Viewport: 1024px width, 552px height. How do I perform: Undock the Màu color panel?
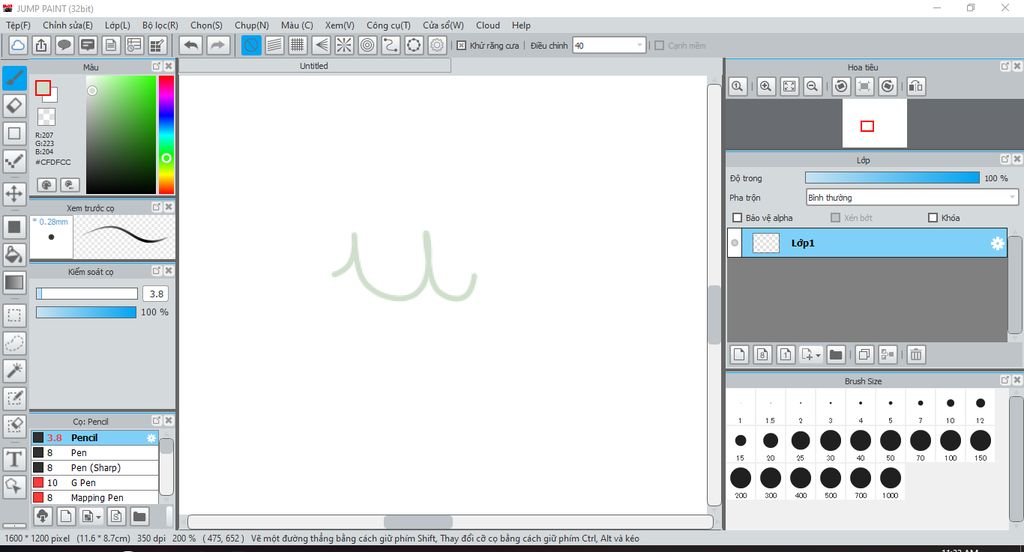tap(157, 66)
